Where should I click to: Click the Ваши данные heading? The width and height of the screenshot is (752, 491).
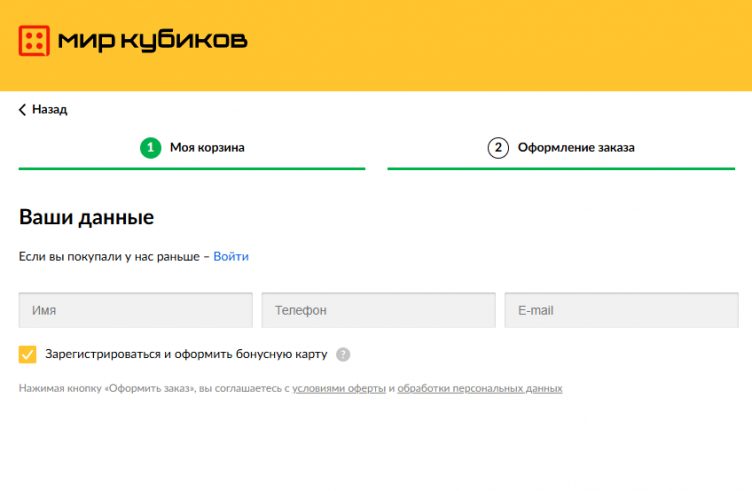click(86, 217)
